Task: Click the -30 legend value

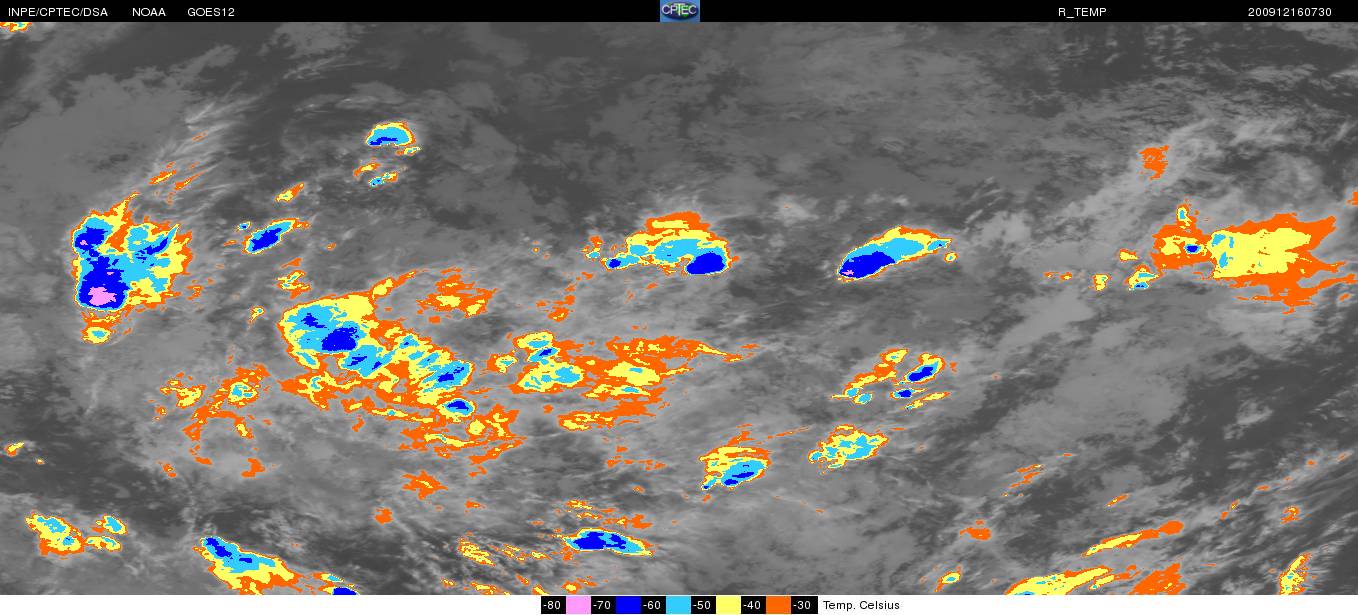Action: coord(802,605)
